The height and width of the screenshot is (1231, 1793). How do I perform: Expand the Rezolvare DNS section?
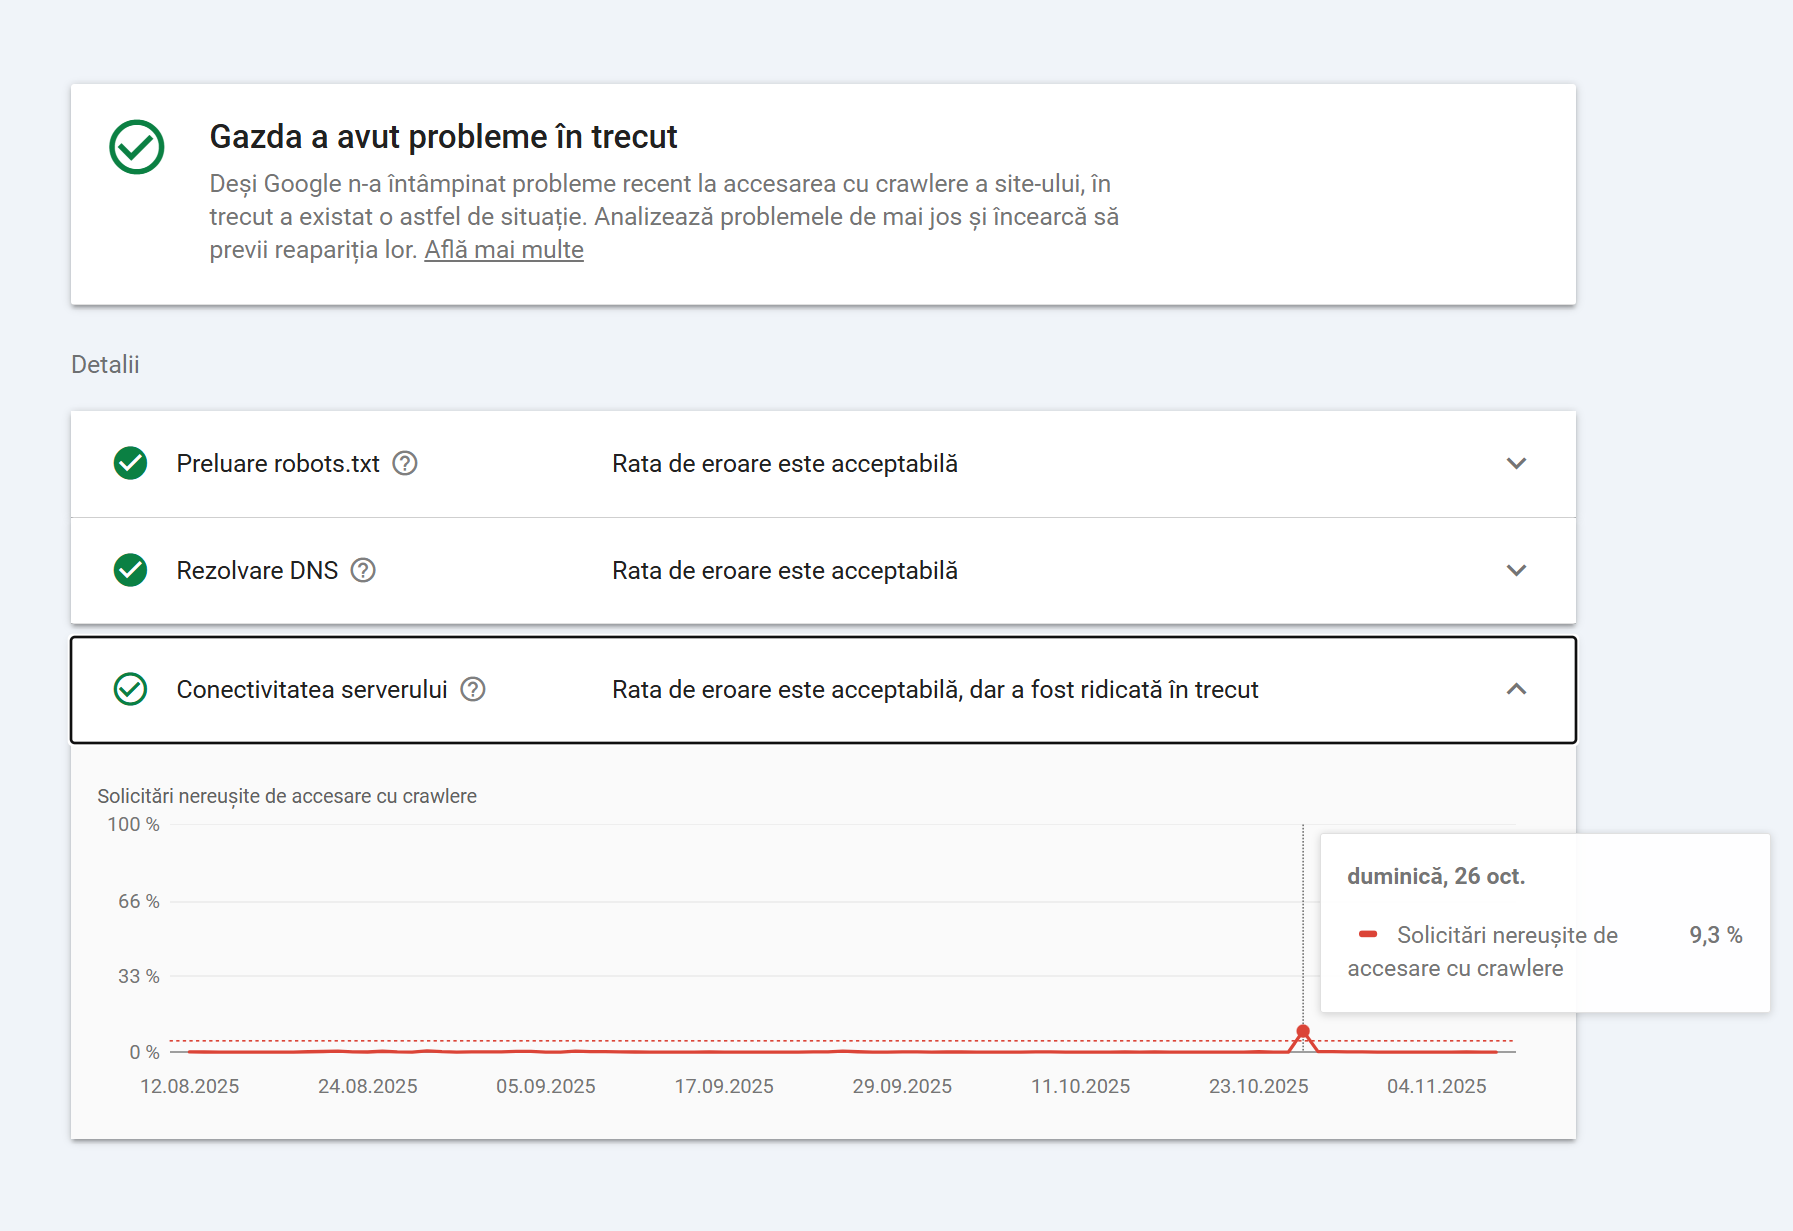[x=1517, y=570]
